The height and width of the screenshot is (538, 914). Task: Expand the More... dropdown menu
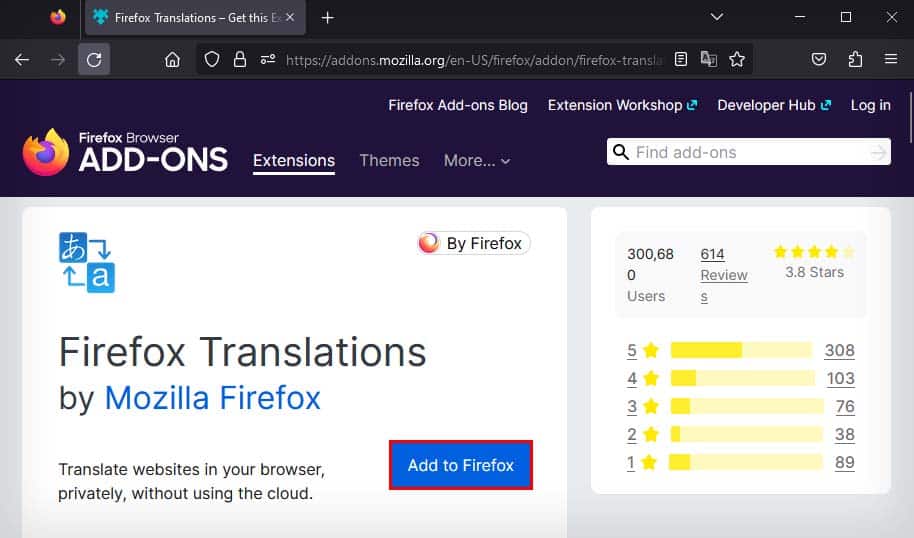tap(477, 160)
